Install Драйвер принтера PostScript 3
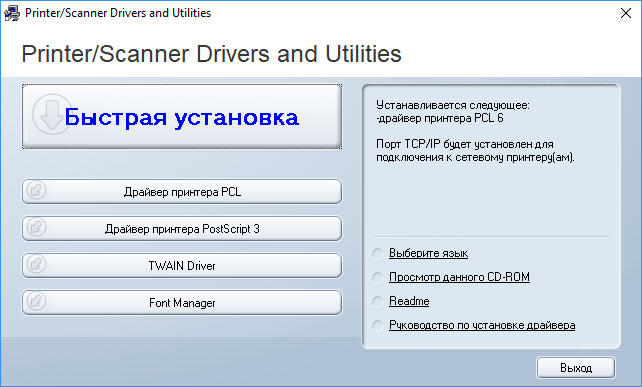 tap(182, 229)
